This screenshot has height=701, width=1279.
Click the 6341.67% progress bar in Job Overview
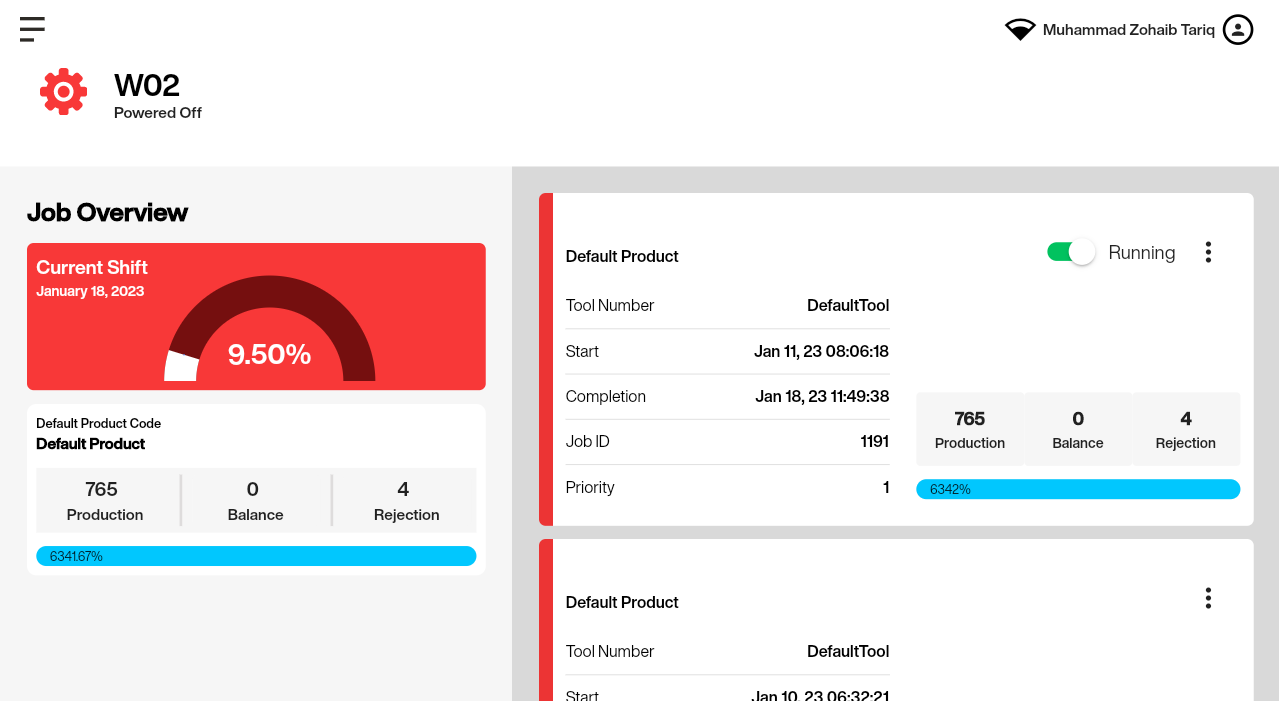[256, 556]
